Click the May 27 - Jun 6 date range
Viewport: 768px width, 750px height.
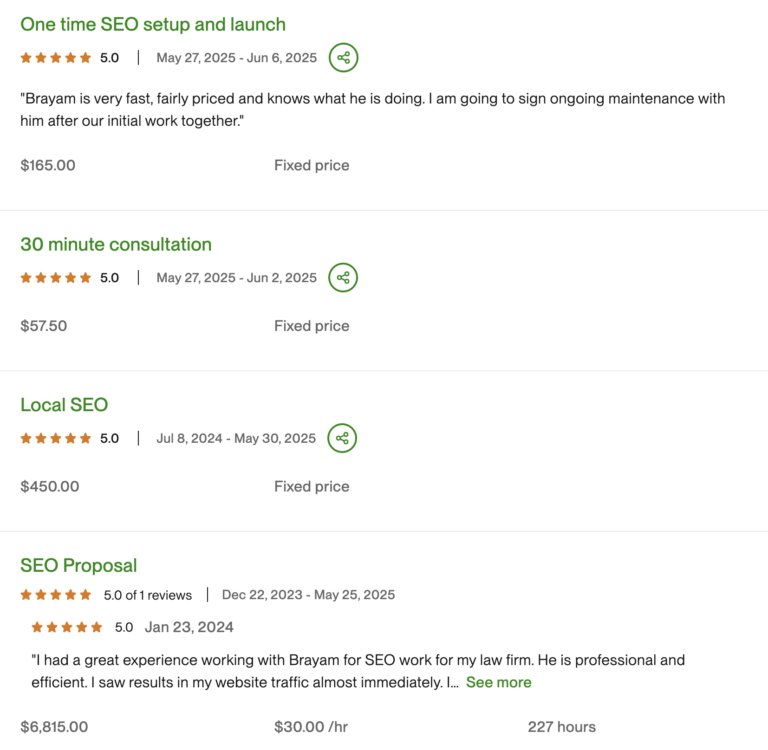click(x=237, y=58)
